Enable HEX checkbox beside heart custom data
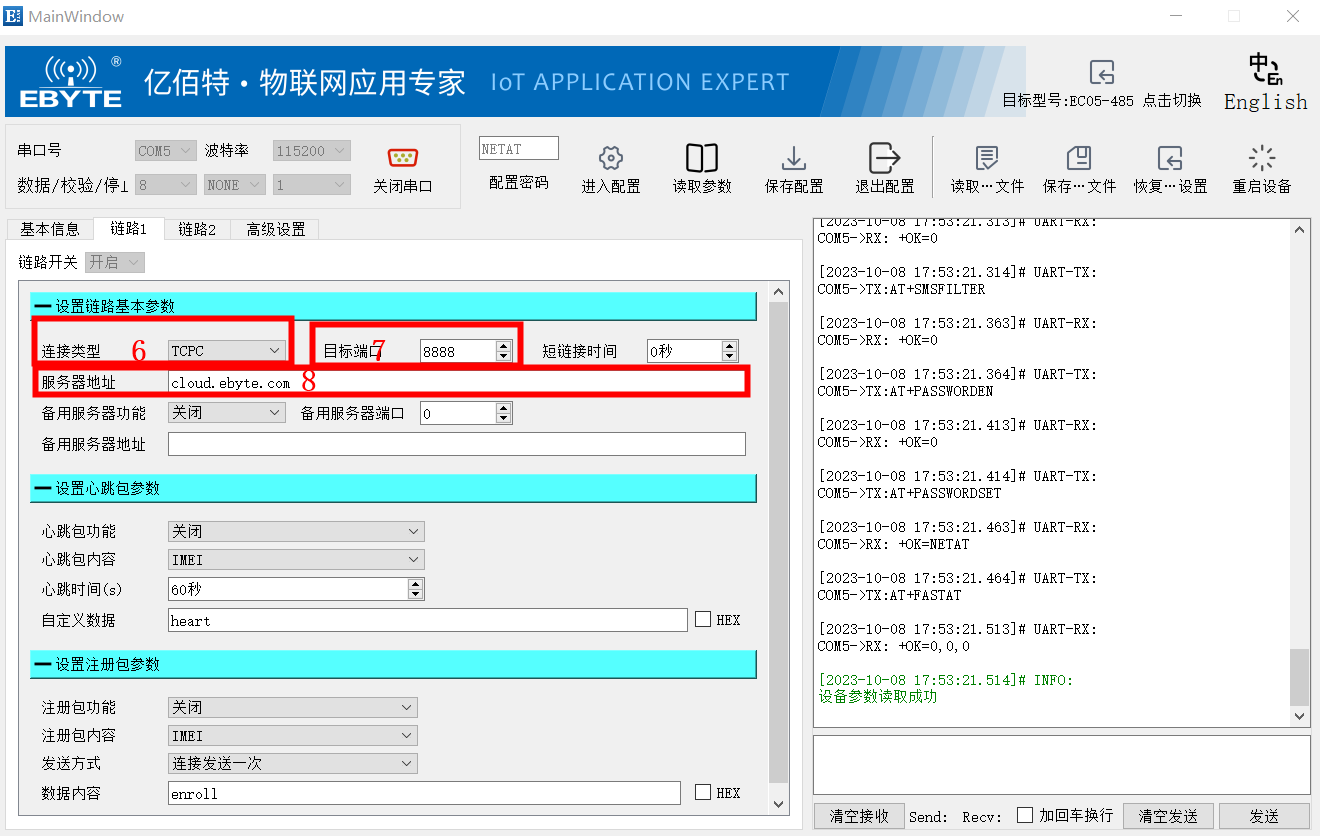The image size is (1320, 836). pyautogui.click(x=703, y=619)
